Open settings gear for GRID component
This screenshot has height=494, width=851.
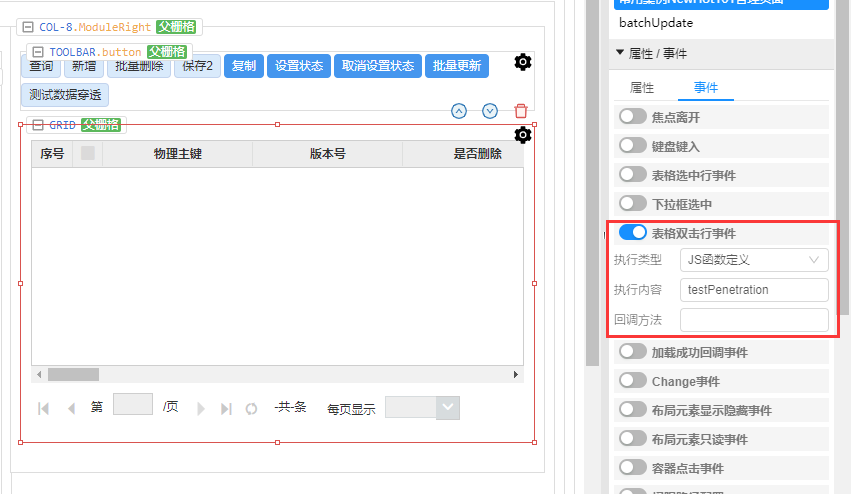(x=522, y=135)
